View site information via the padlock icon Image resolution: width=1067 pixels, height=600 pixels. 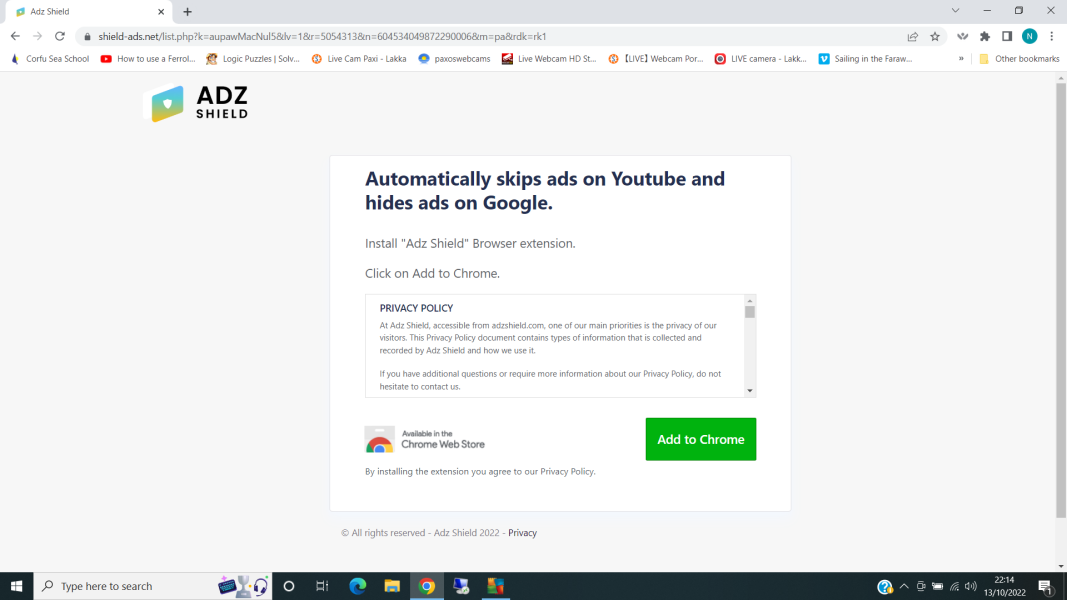coord(87,35)
